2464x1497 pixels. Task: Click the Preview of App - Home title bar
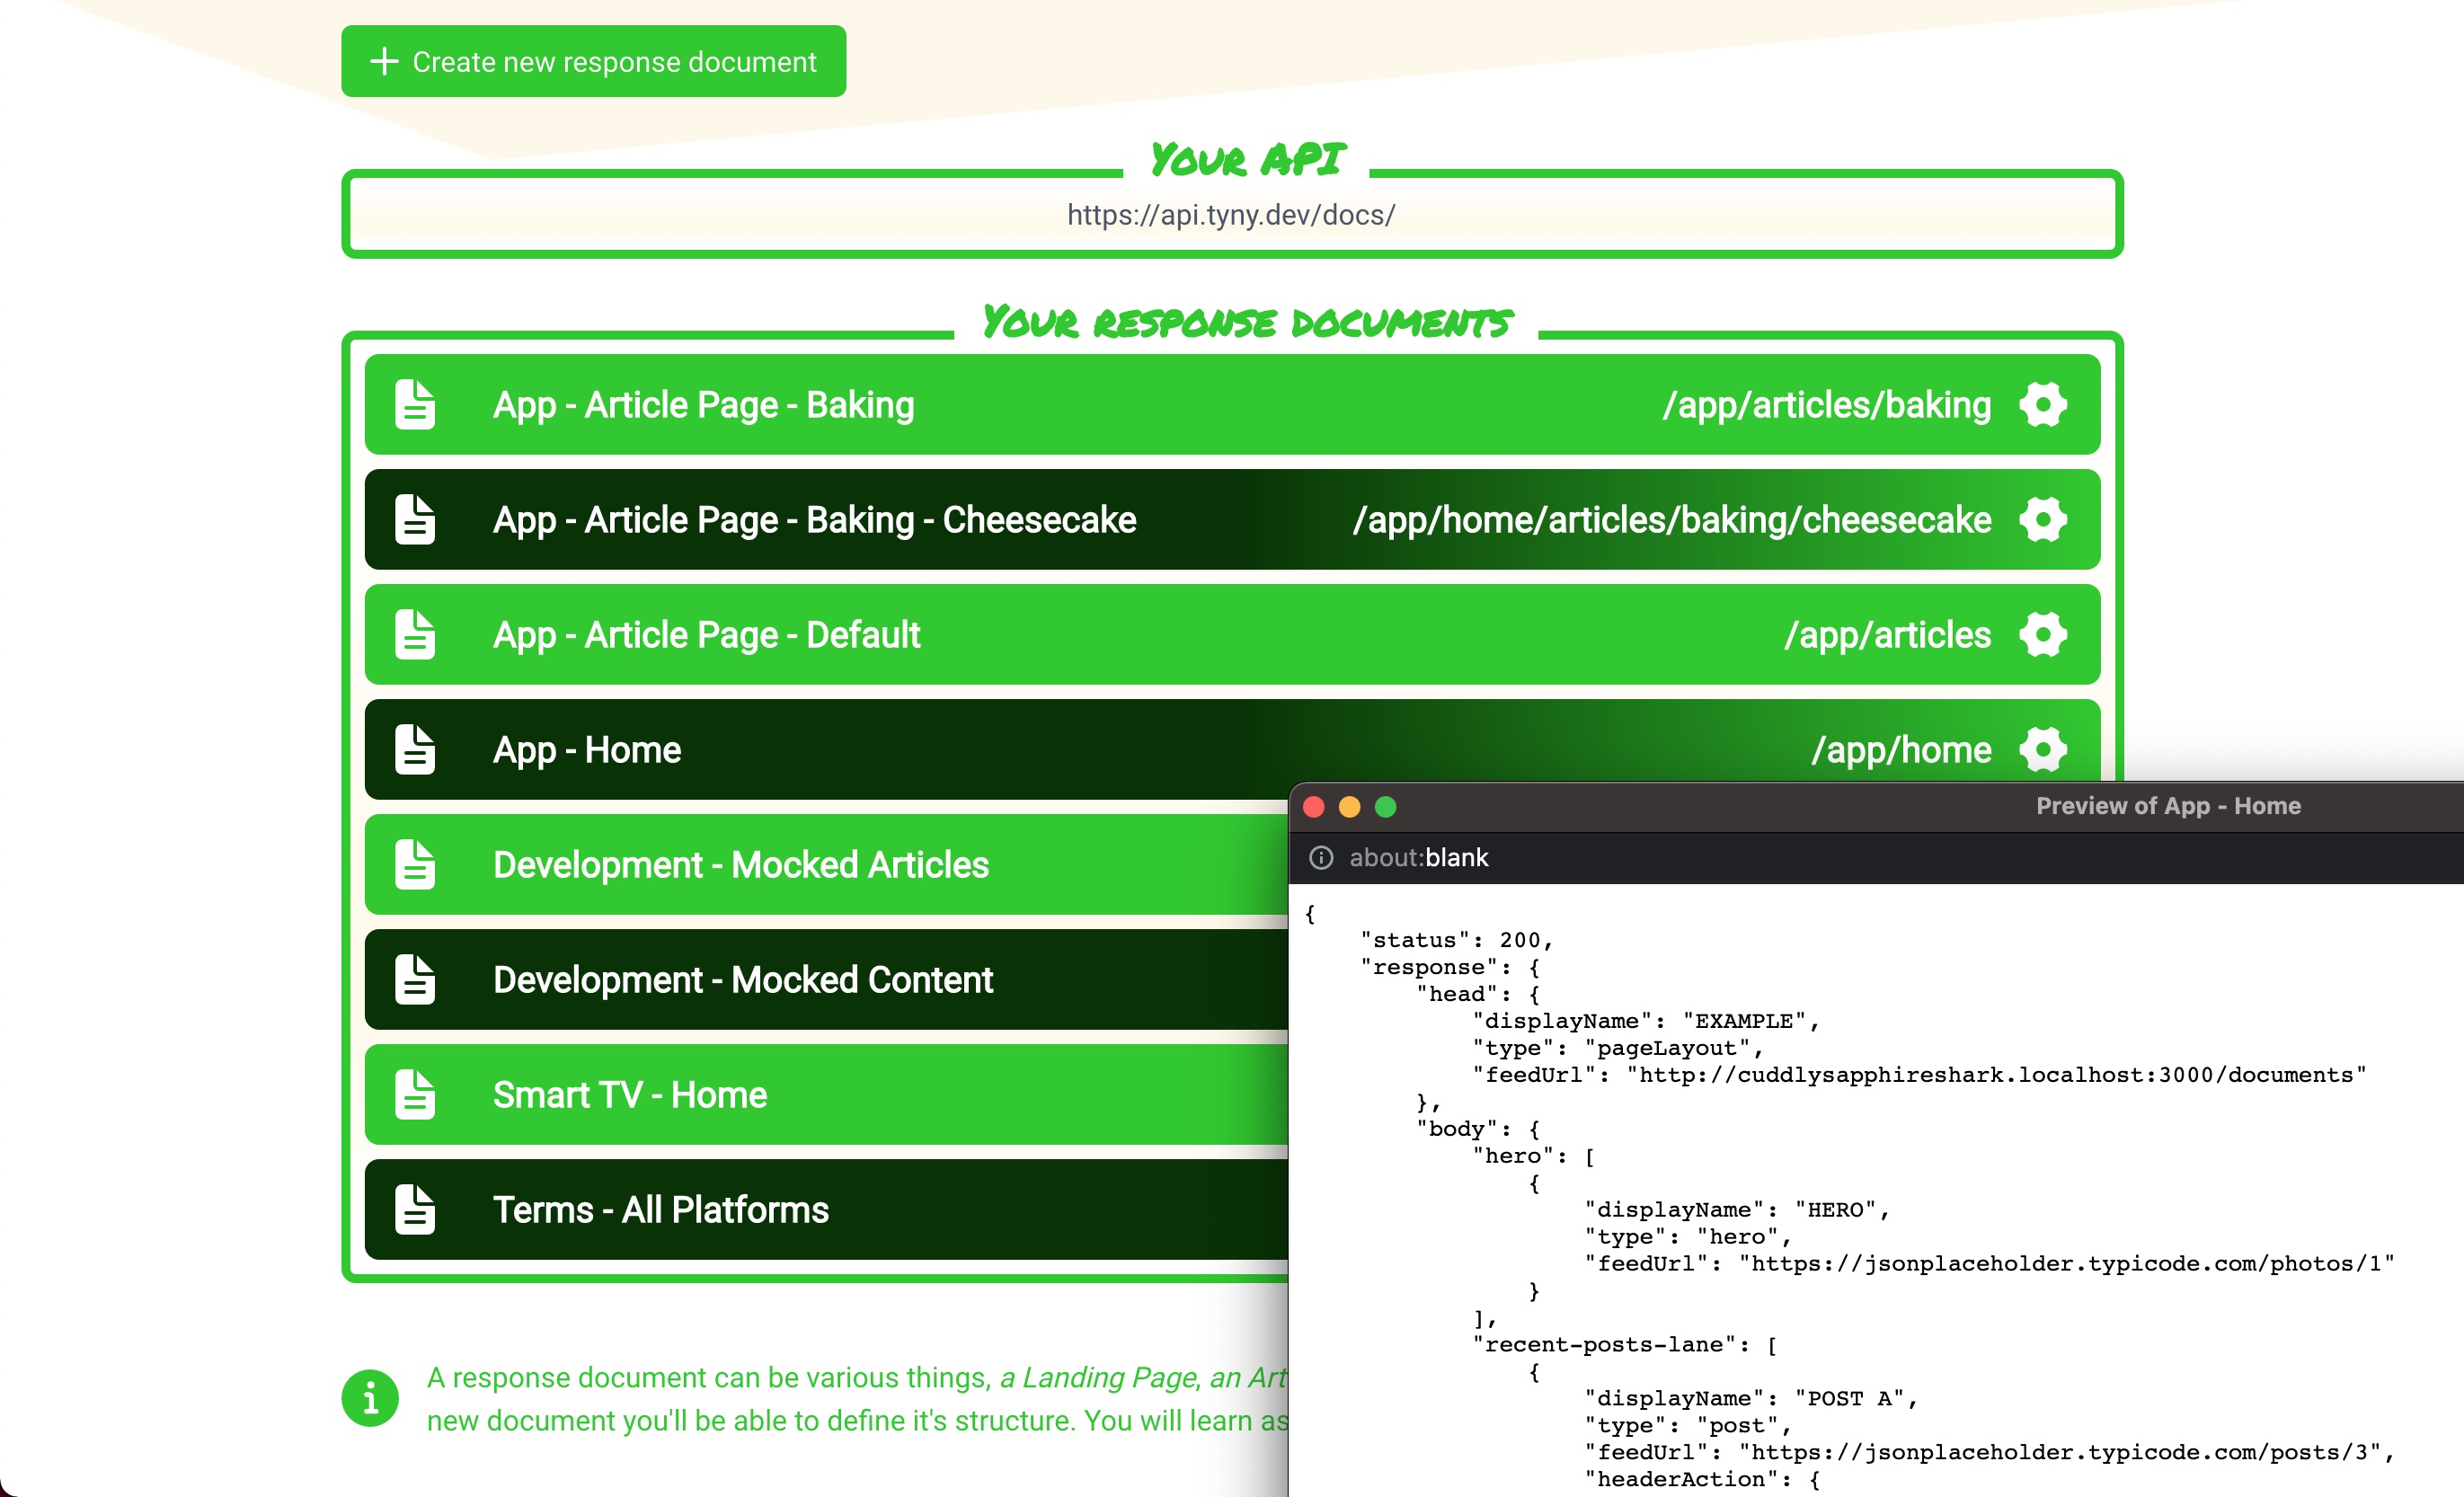pyautogui.click(x=2168, y=806)
